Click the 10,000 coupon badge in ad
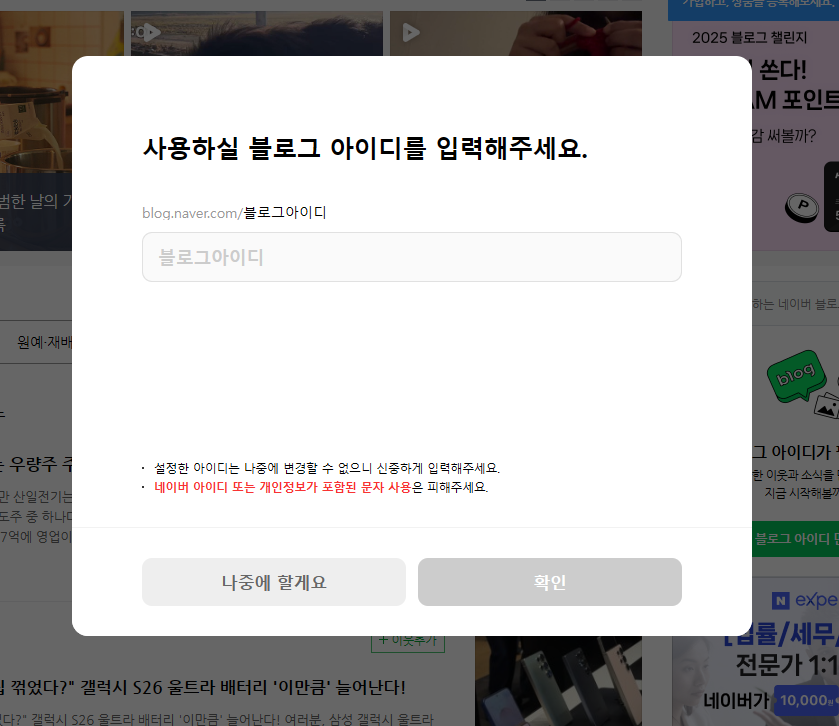839x726 pixels. tap(806, 700)
